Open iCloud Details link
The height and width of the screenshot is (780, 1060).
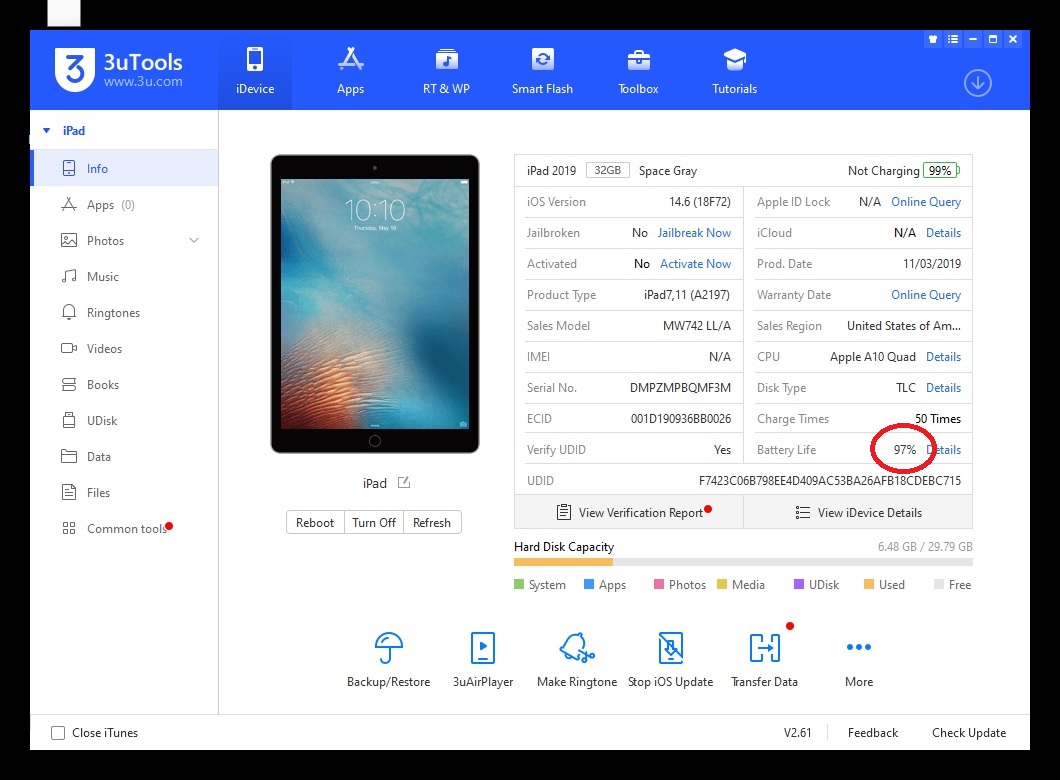pyautogui.click(x=943, y=233)
